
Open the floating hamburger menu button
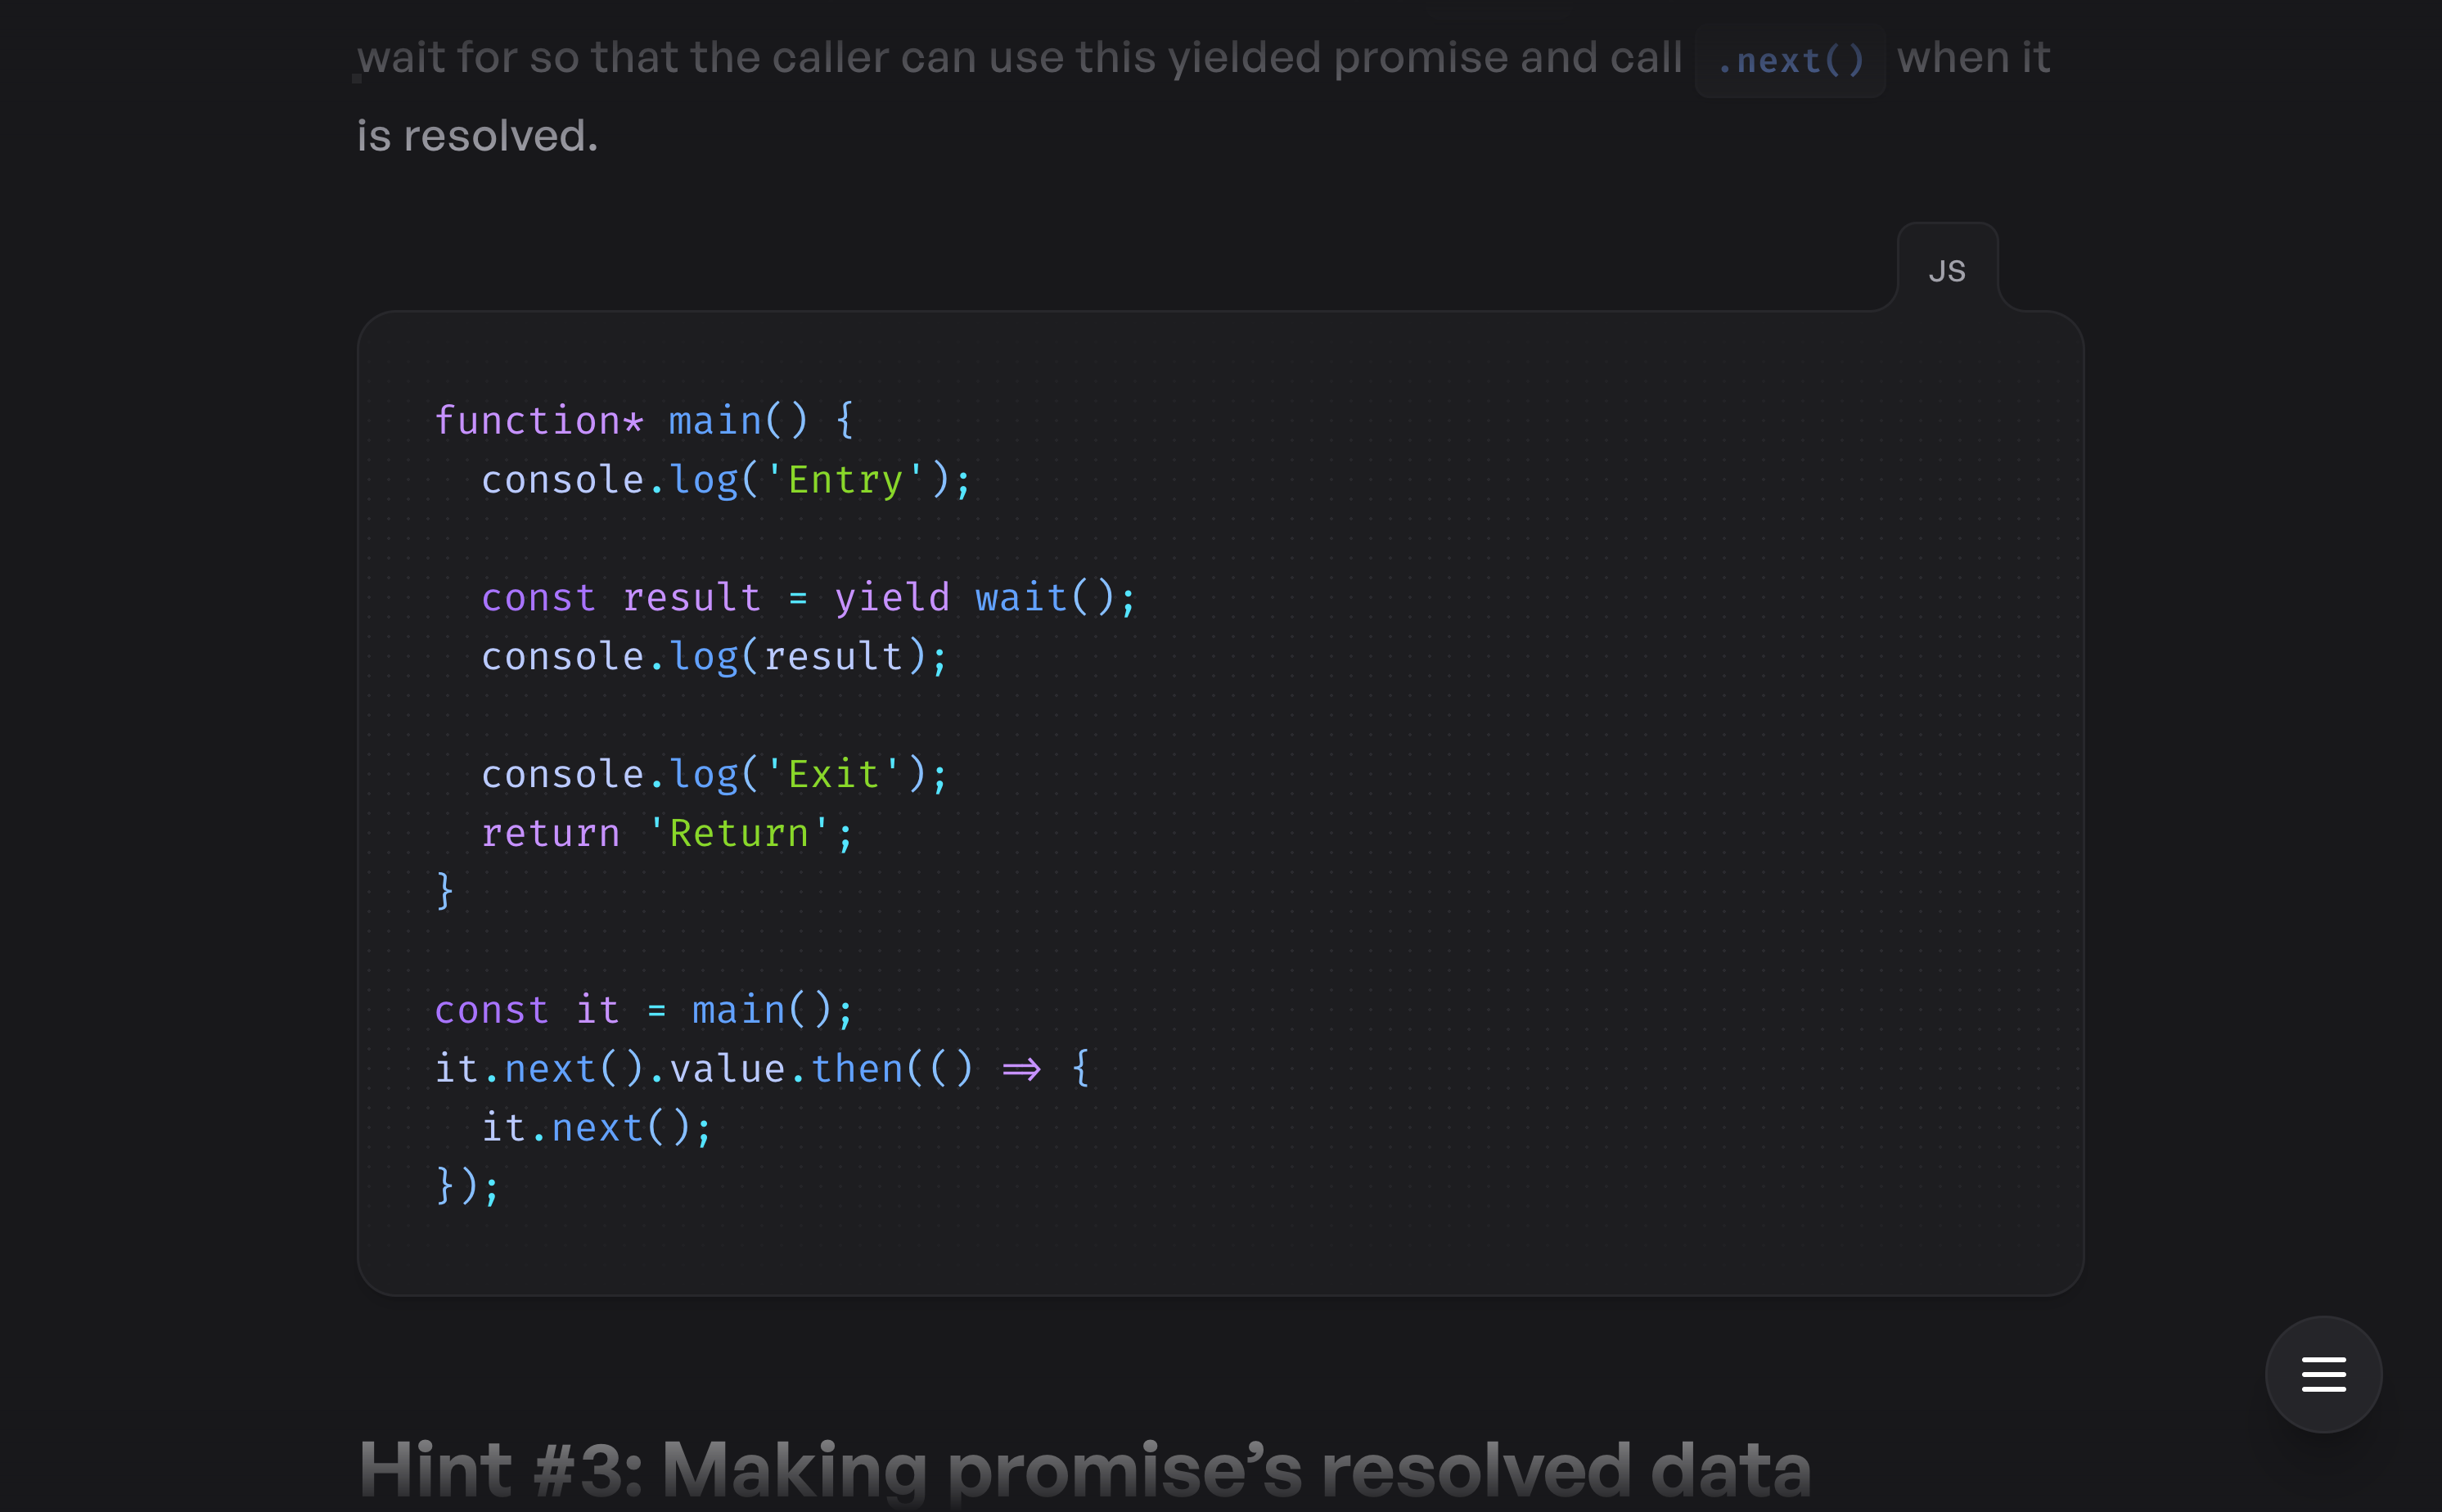click(2323, 1374)
